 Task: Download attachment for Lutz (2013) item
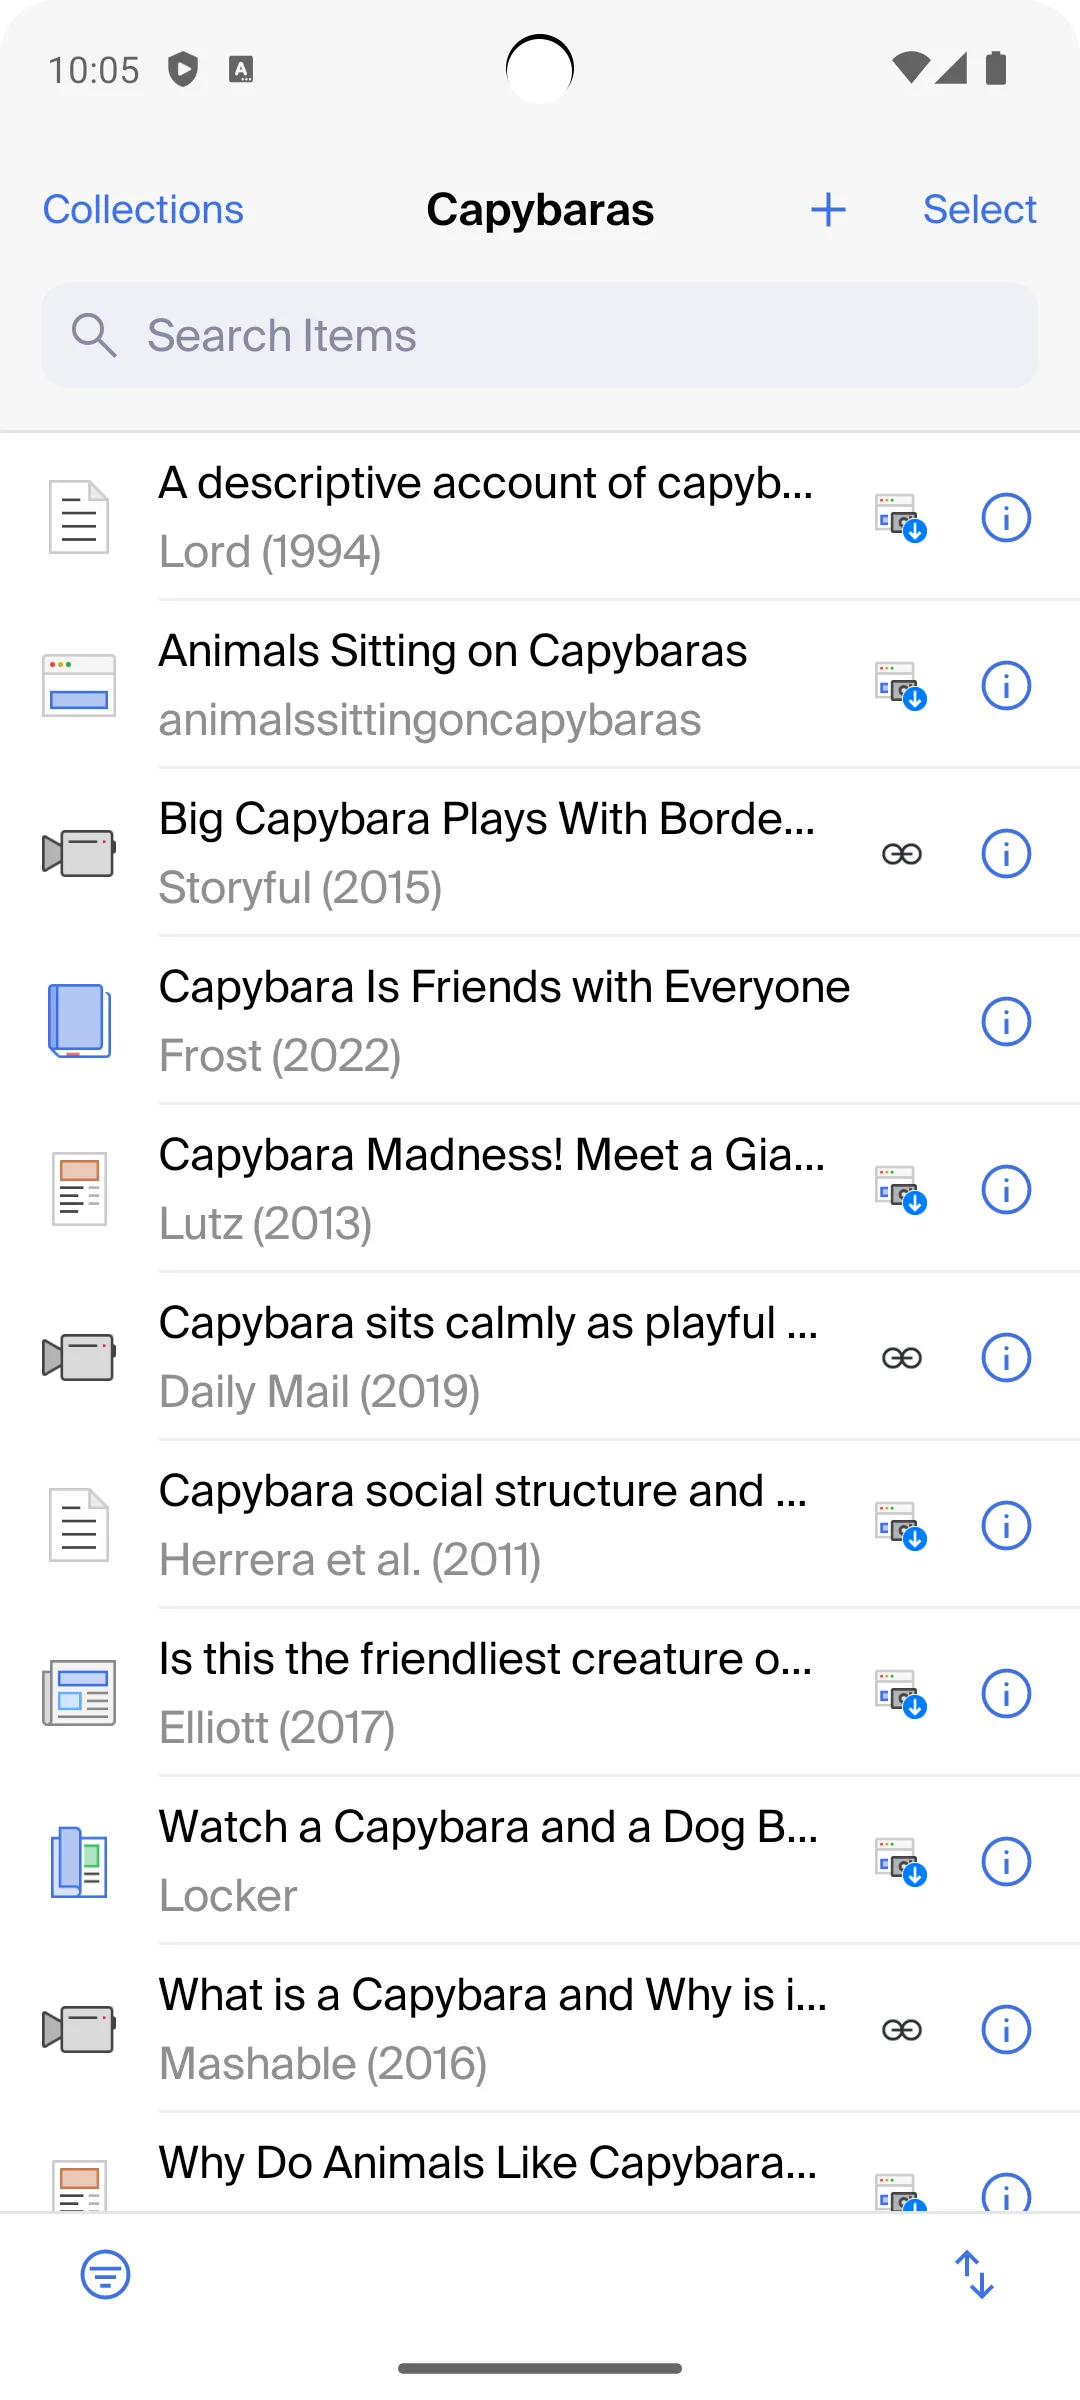pos(901,1190)
